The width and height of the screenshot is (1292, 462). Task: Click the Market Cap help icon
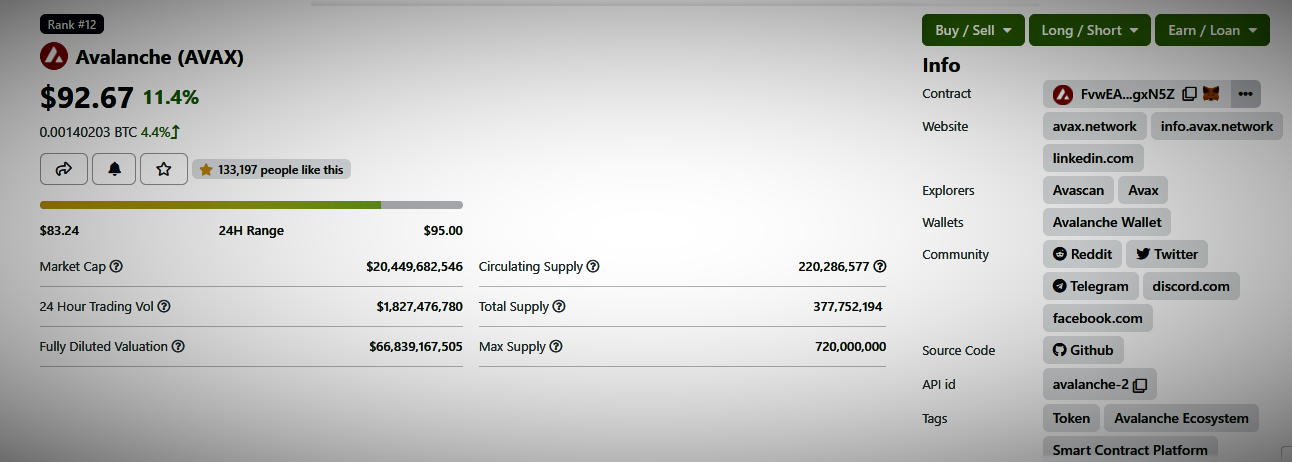(x=116, y=267)
